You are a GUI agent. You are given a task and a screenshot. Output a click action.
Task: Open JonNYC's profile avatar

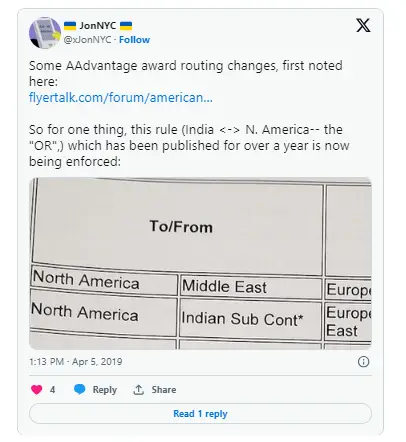[45, 33]
